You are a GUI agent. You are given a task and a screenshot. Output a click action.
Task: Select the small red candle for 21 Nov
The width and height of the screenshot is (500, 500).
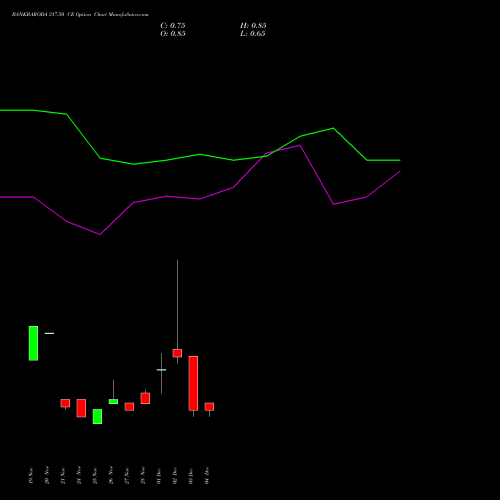point(65,404)
